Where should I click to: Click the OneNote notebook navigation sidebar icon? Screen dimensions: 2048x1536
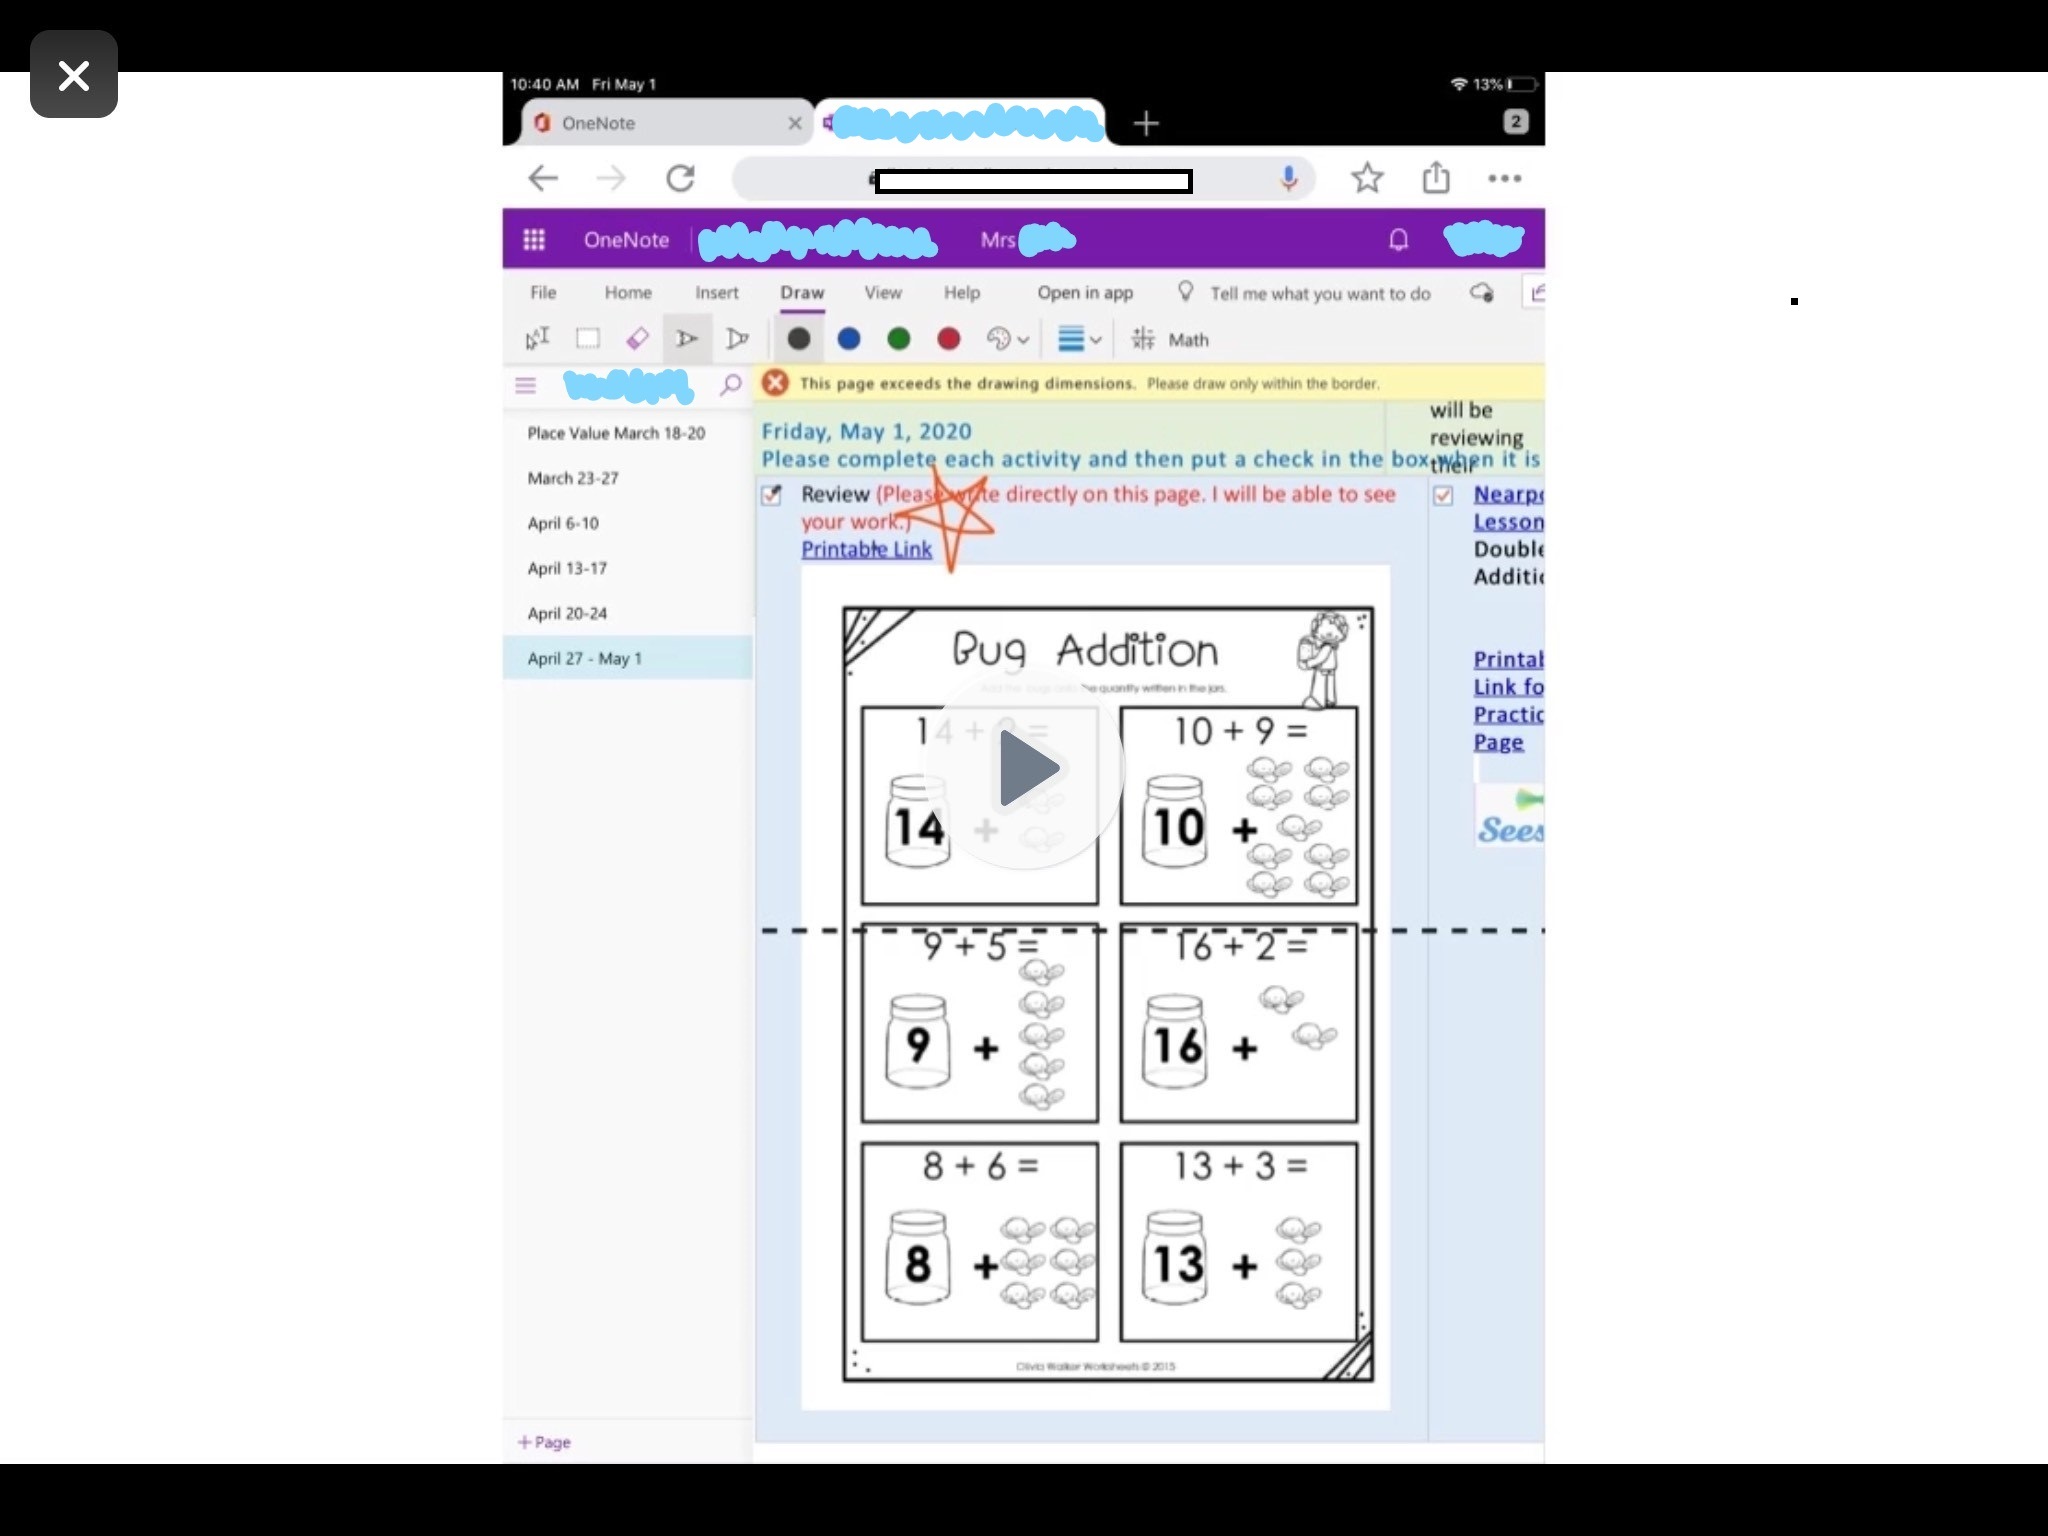click(526, 384)
